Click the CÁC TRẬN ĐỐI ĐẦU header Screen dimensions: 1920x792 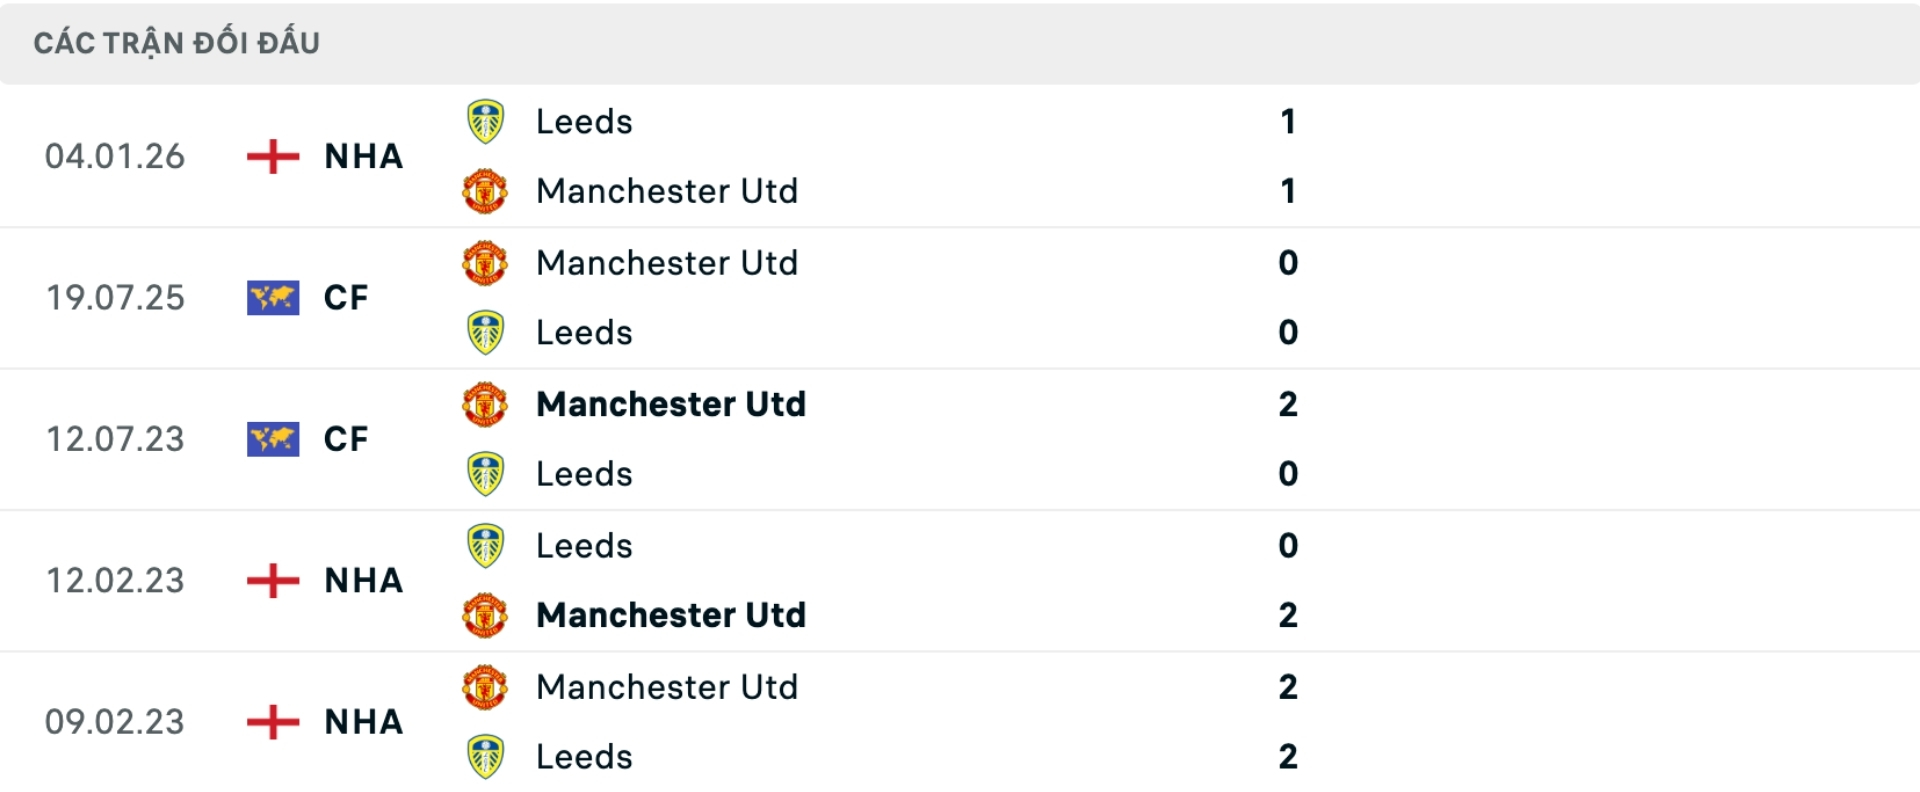point(177,43)
